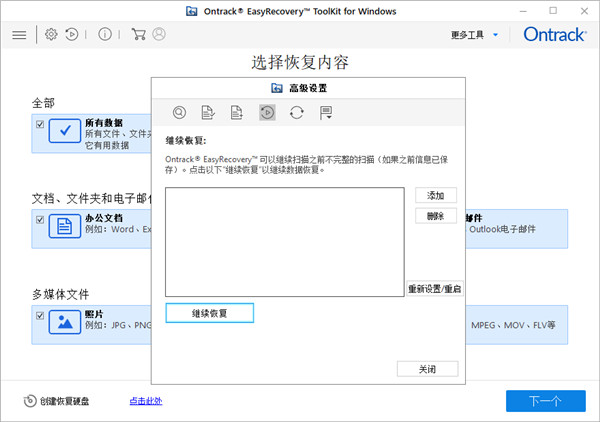Image resolution: width=600 pixels, height=422 pixels.
Task: Select the preview settings icon in the 高级设置 dialog
Action: click(x=179, y=112)
